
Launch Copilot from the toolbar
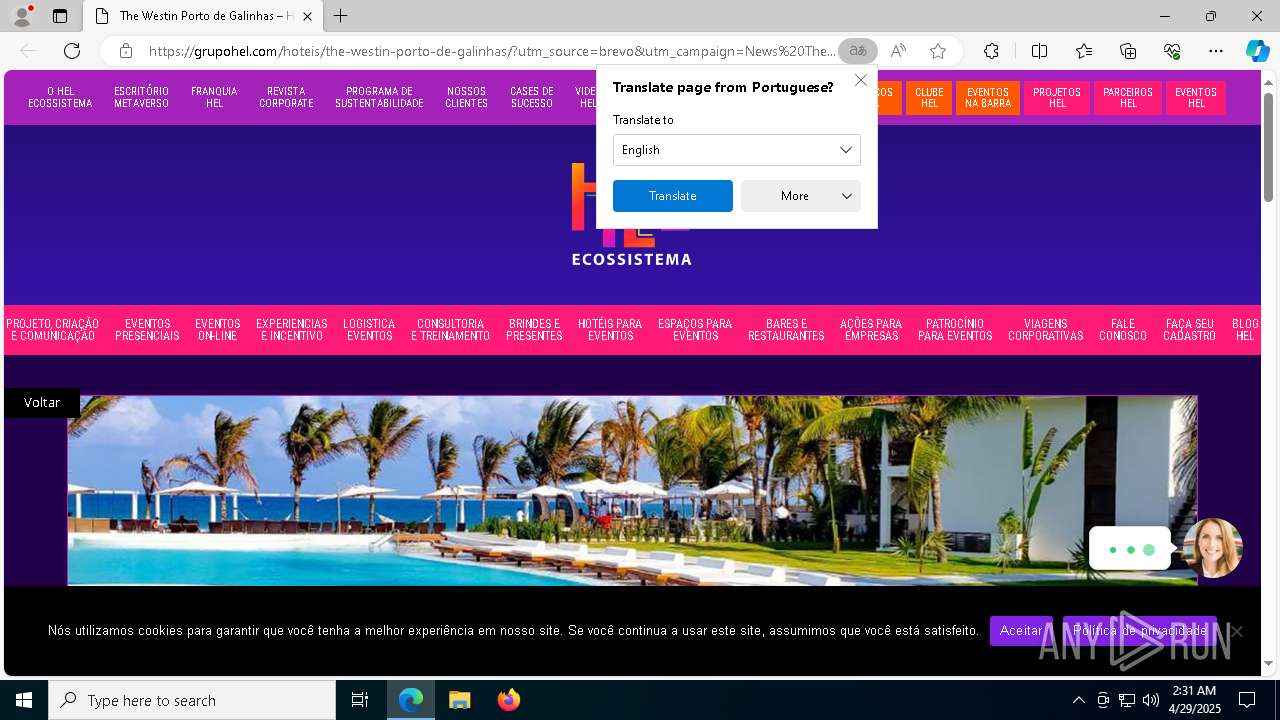click(1257, 51)
